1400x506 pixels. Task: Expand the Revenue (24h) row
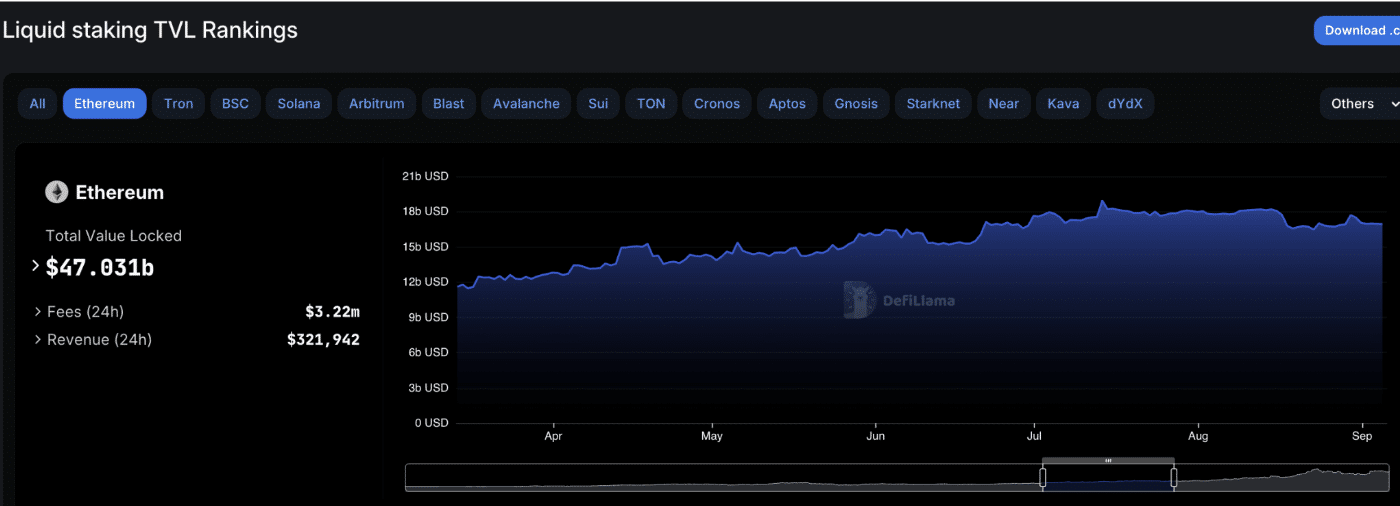click(x=38, y=340)
